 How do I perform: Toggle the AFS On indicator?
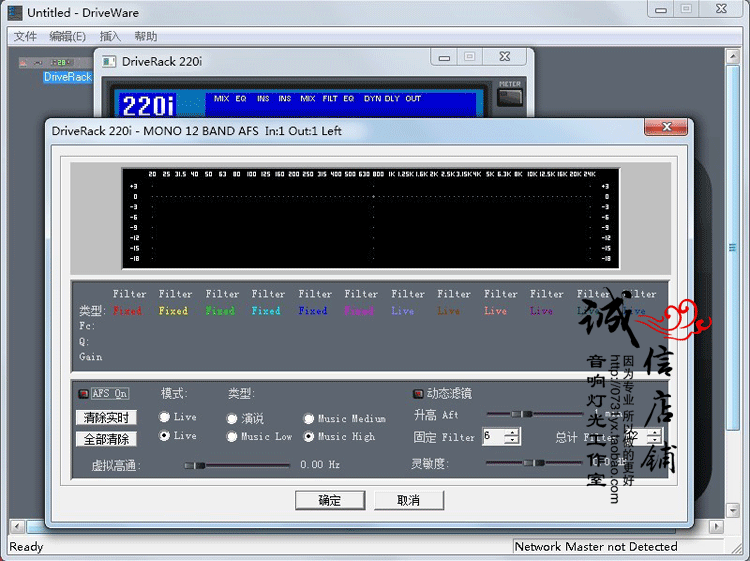[x=83, y=394]
